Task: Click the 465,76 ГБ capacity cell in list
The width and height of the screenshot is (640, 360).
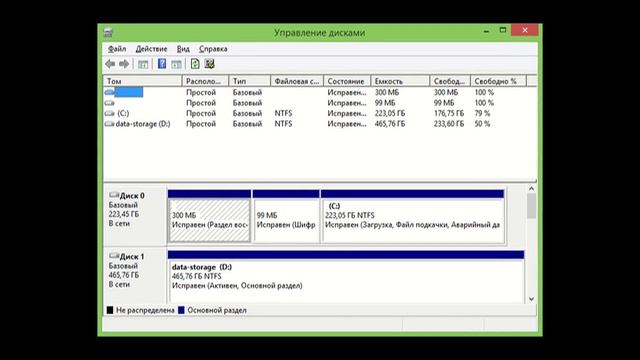Action: coord(390,124)
